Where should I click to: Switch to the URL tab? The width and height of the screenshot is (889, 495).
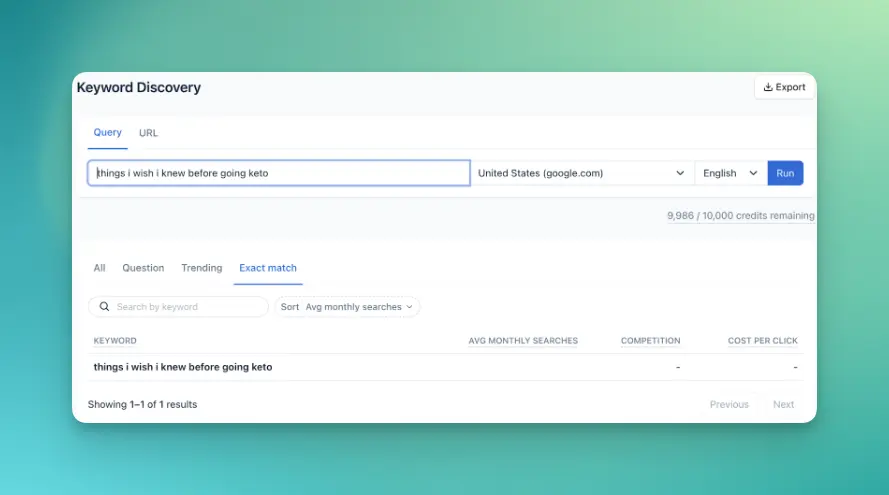click(x=148, y=133)
